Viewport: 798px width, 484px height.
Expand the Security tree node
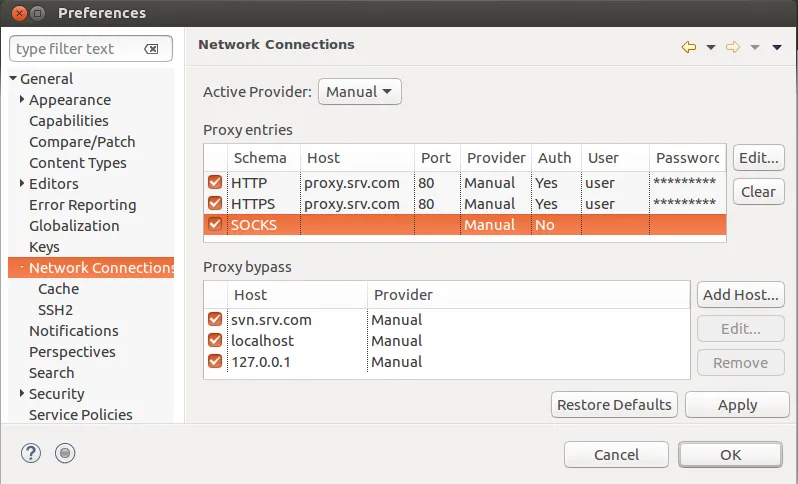point(22,394)
